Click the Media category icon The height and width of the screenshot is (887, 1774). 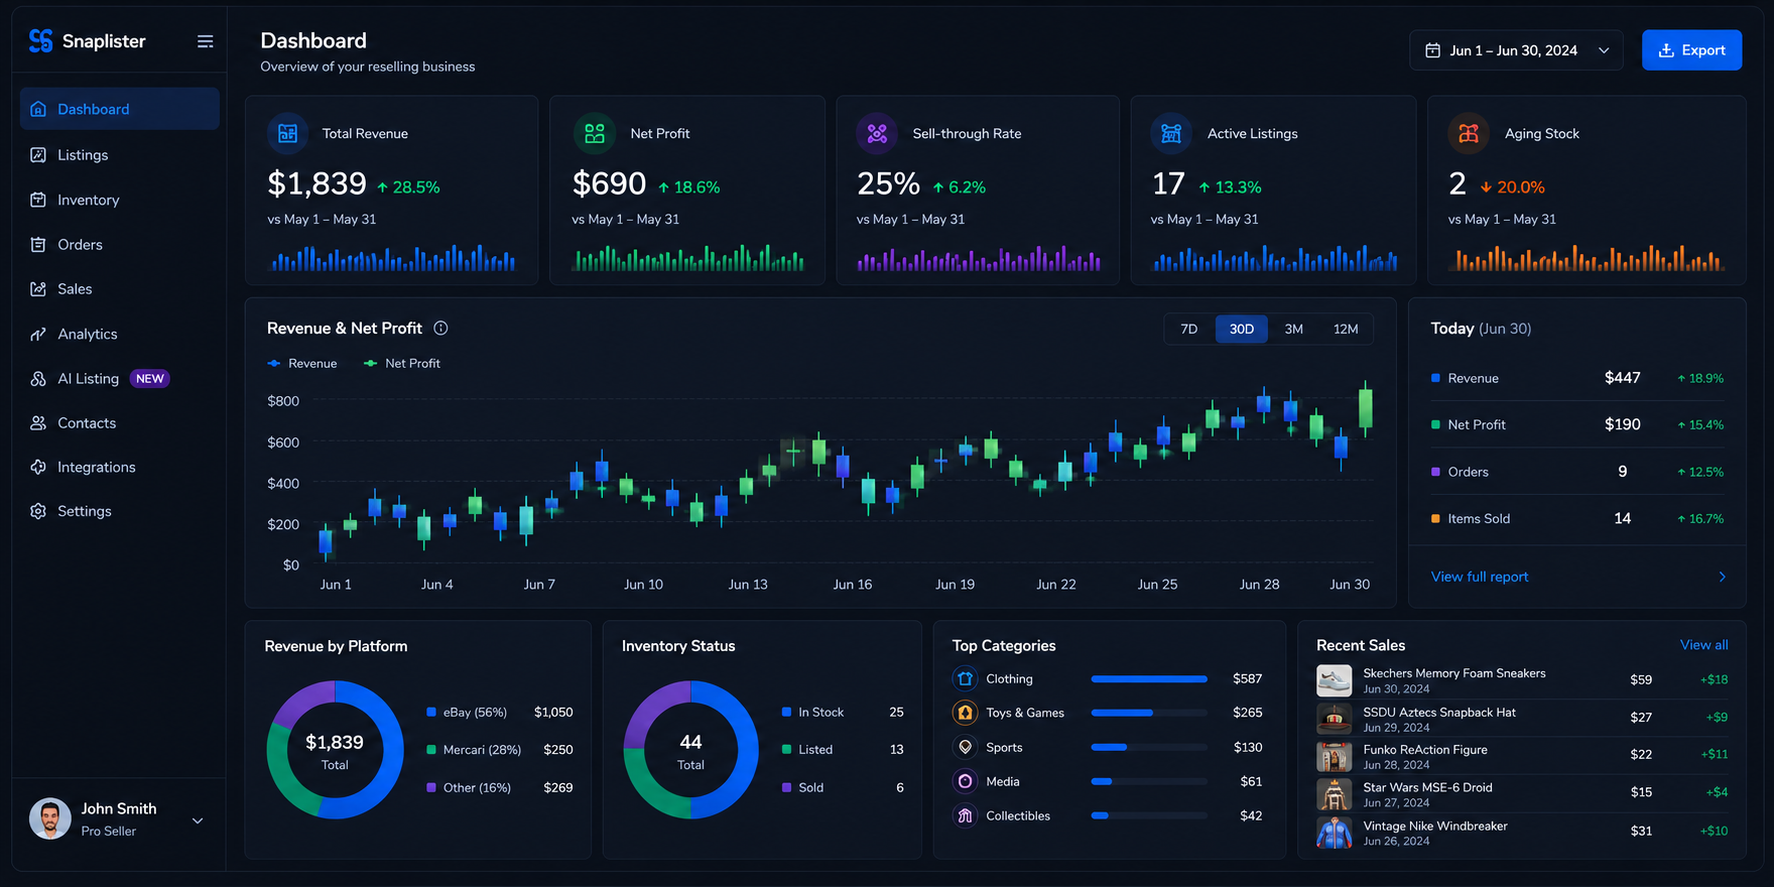[965, 782]
